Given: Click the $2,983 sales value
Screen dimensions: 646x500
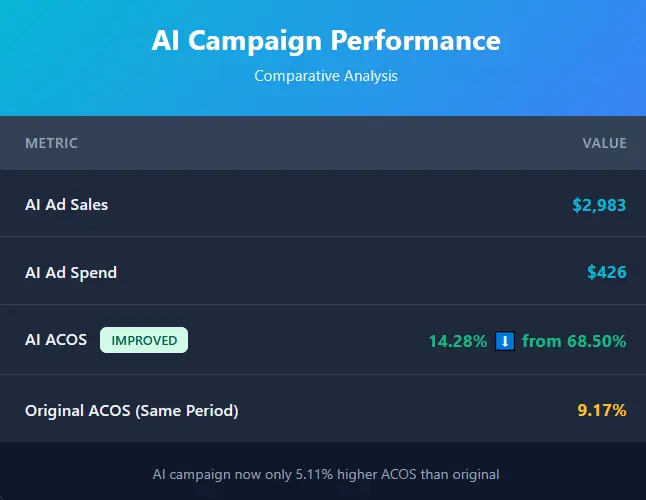Looking at the screenshot, I should pos(599,205).
